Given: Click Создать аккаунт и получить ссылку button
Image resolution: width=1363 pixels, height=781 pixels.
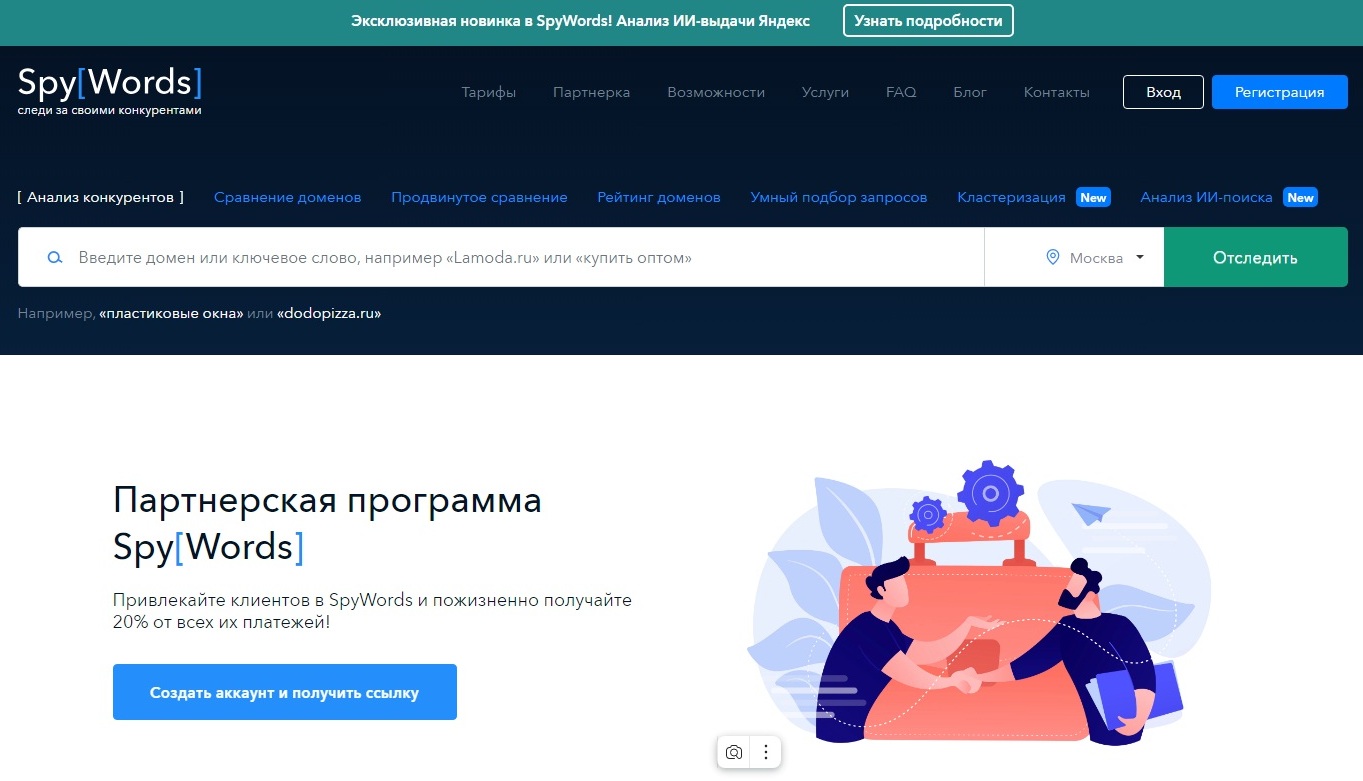Looking at the screenshot, I should coord(285,692).
